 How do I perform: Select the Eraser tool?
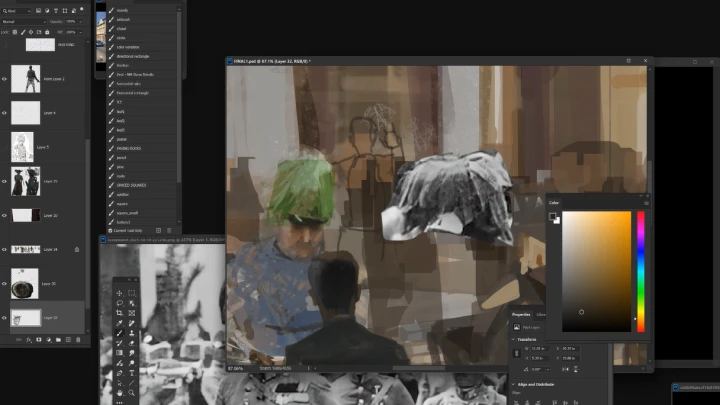132,343
